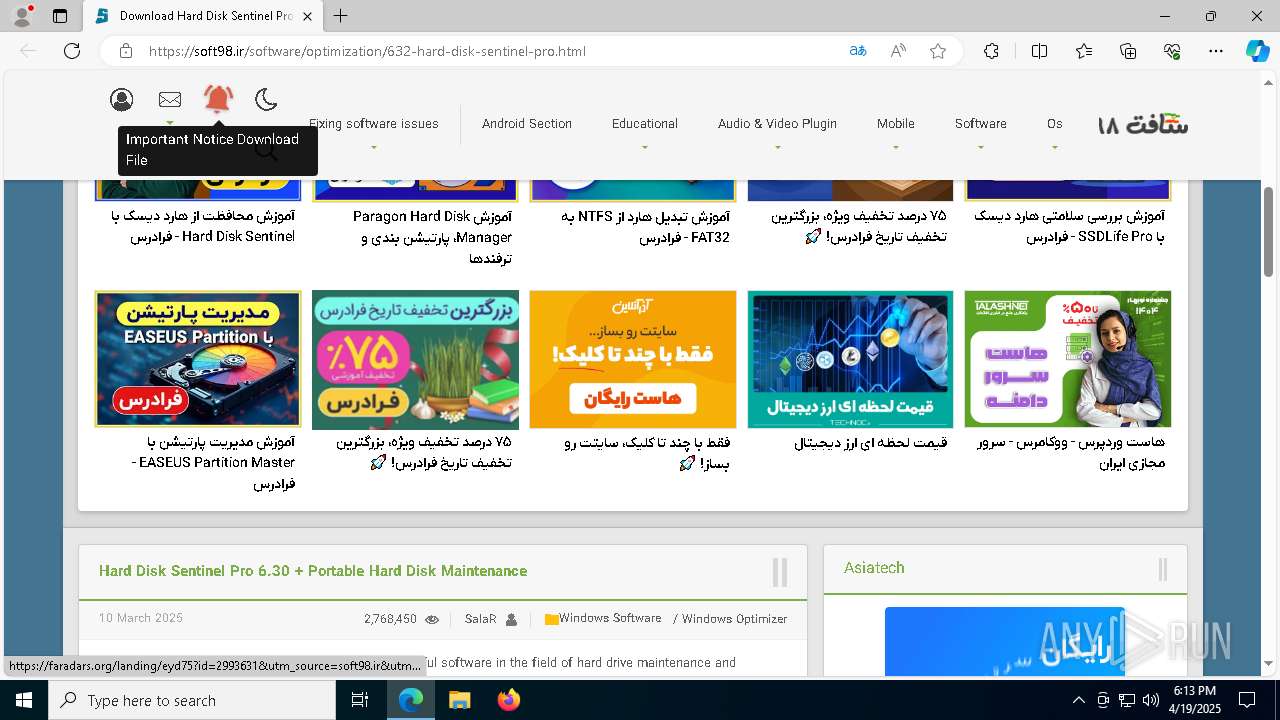Refresh the current page

point(72,51)
